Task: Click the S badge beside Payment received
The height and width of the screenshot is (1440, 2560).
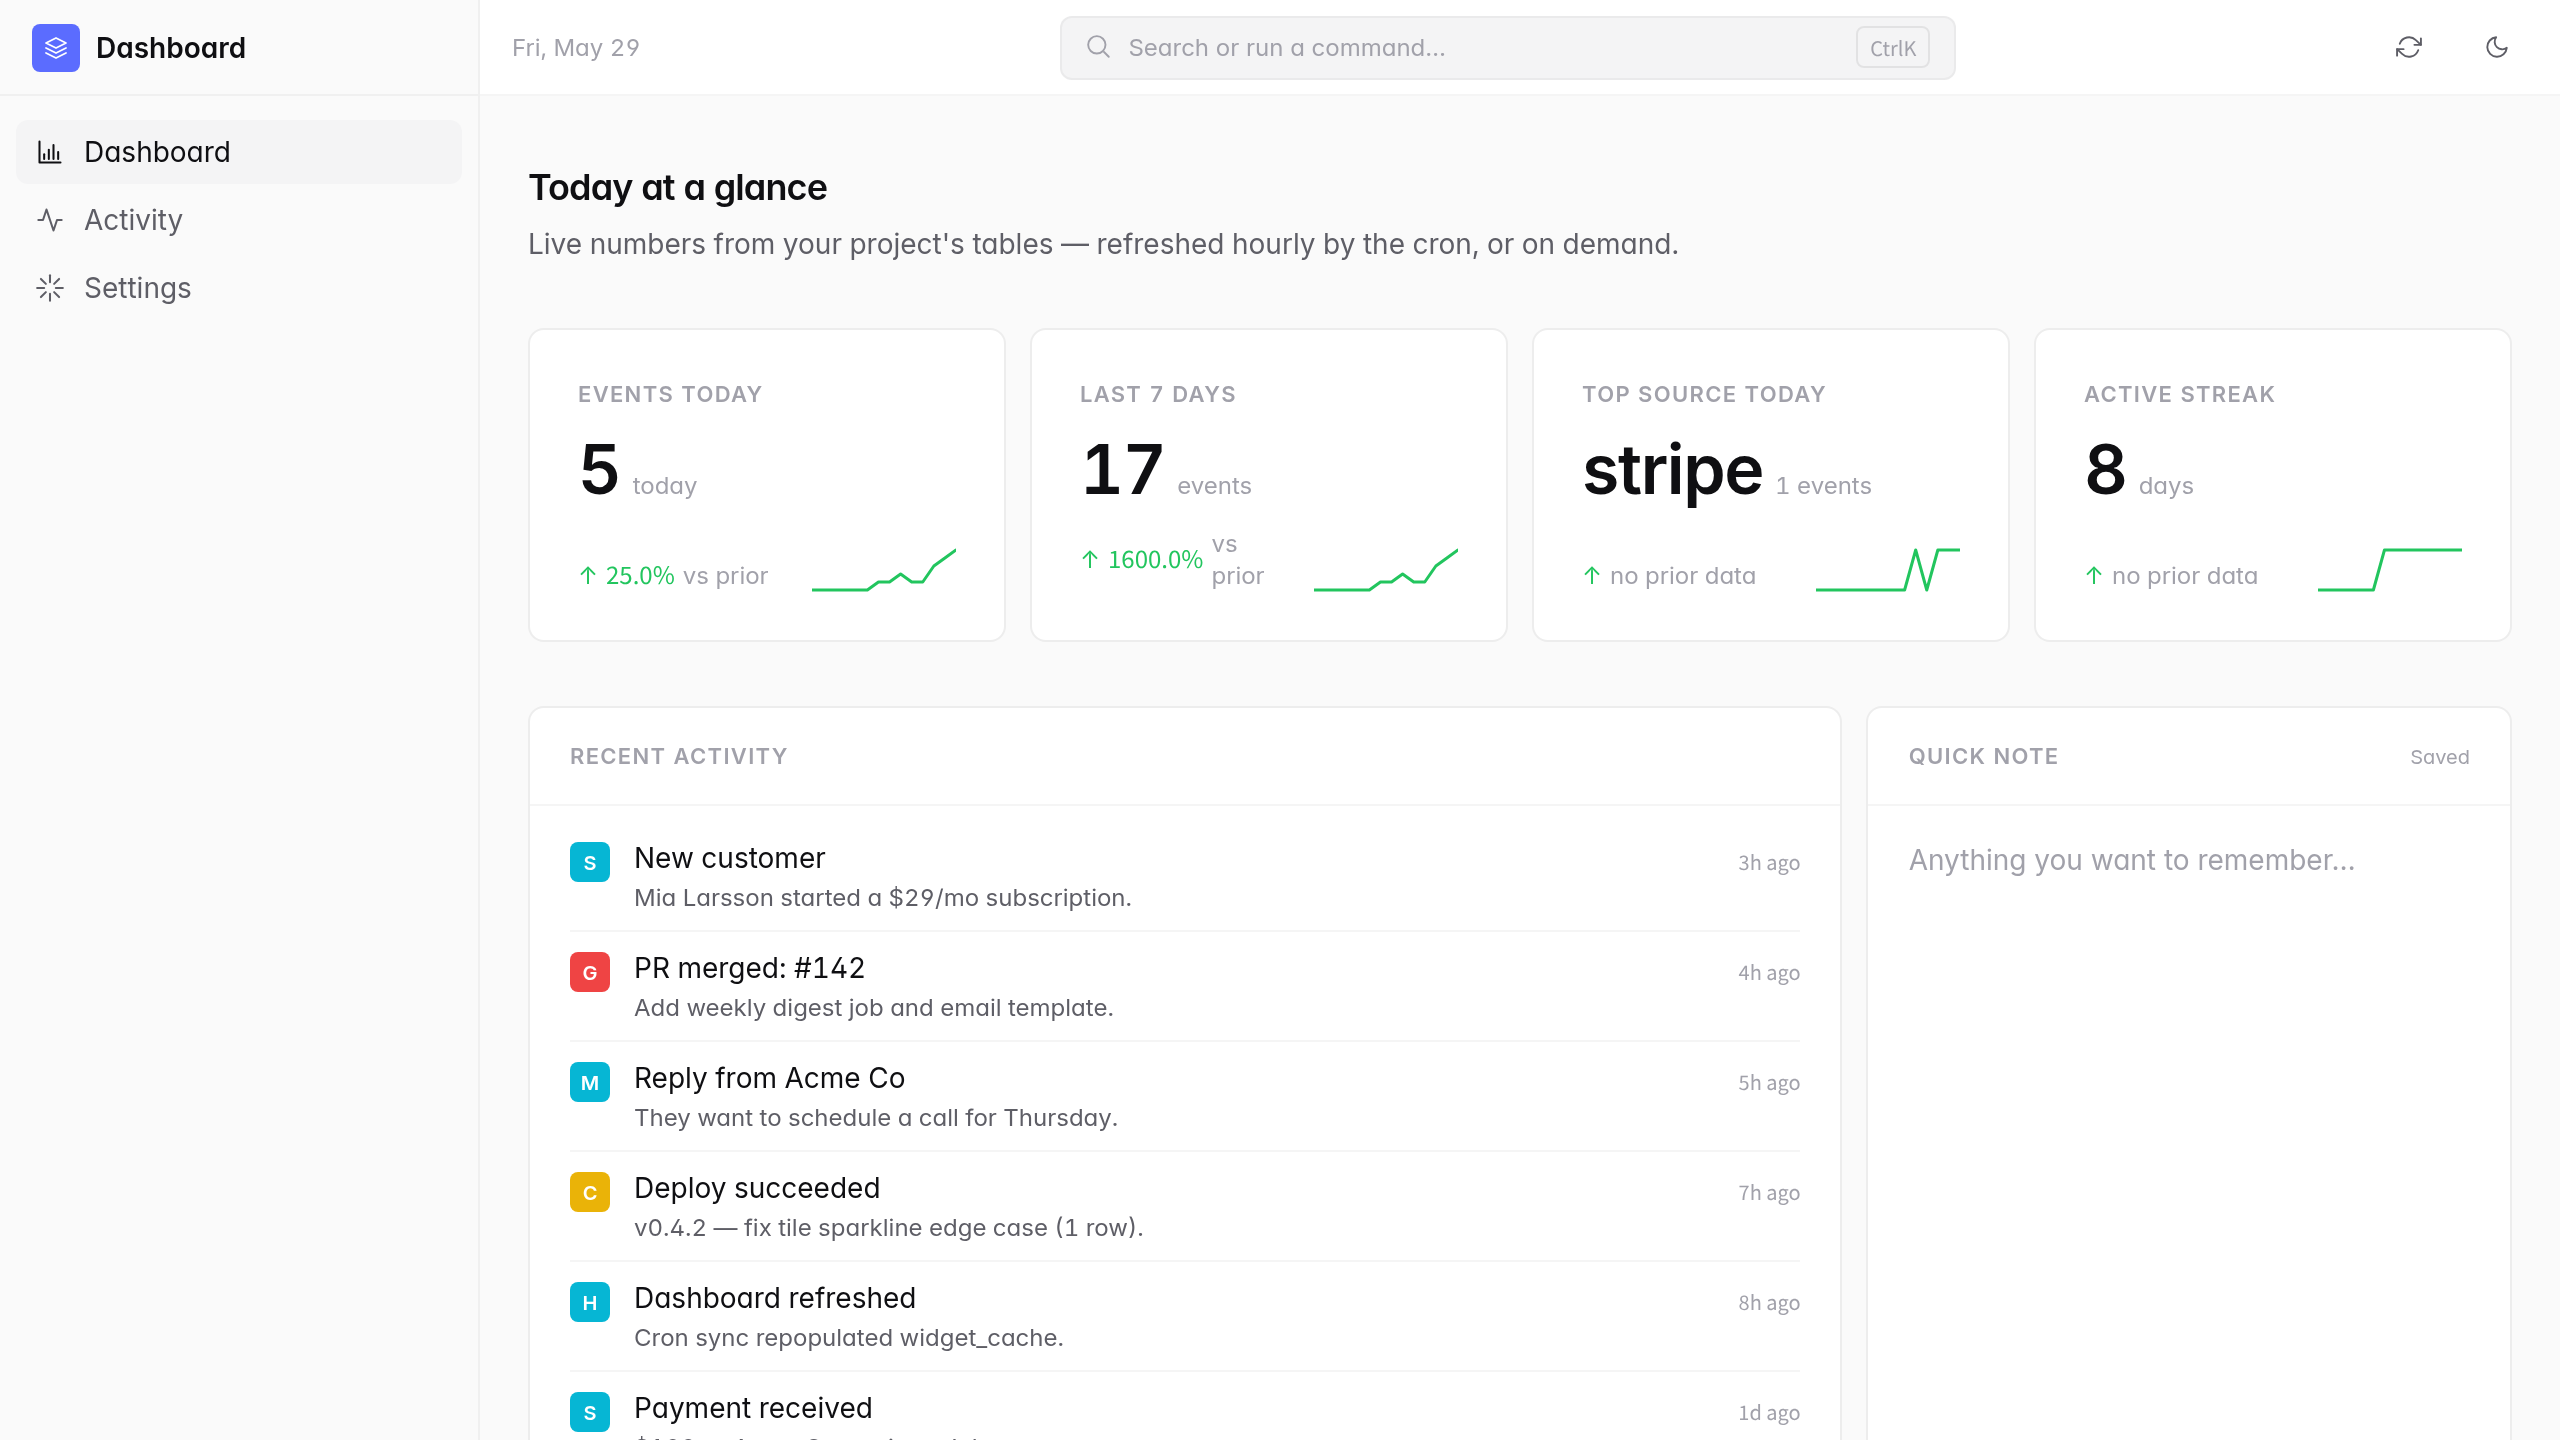Action: click(x=590, y=1412)
